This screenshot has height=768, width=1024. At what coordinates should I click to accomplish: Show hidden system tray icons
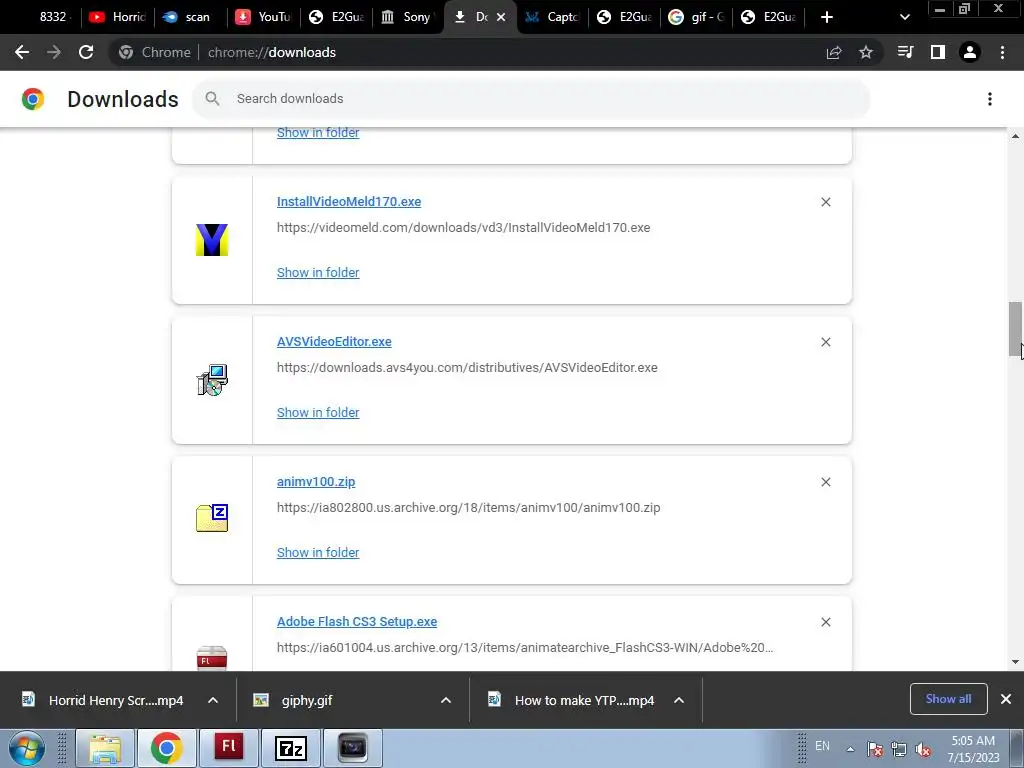coord(850,749)
